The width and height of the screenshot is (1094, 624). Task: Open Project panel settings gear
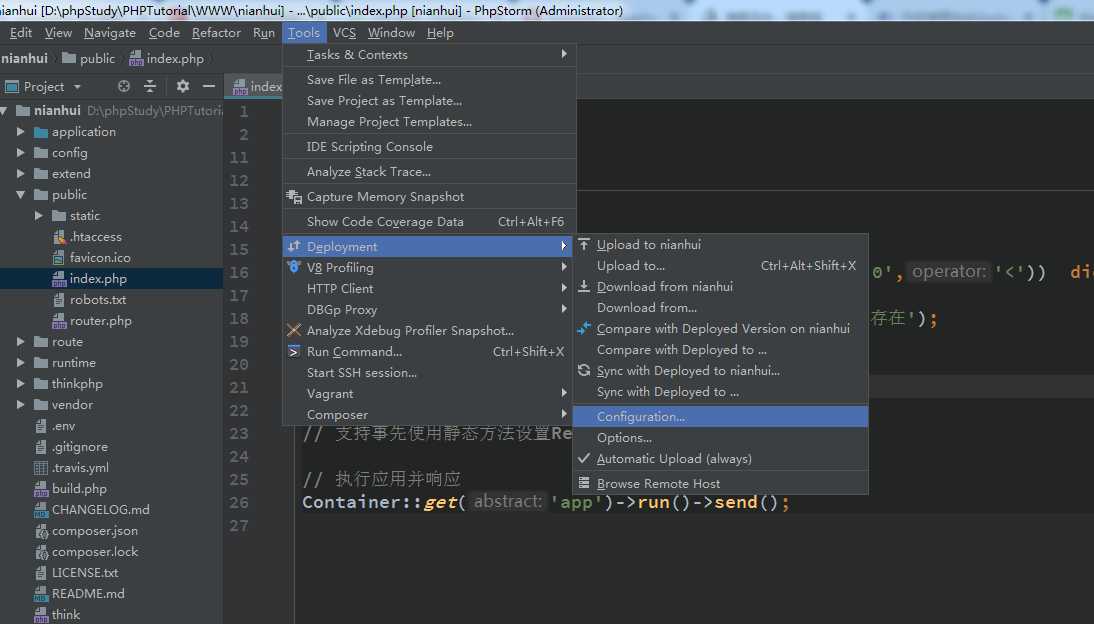pos(182,87)
